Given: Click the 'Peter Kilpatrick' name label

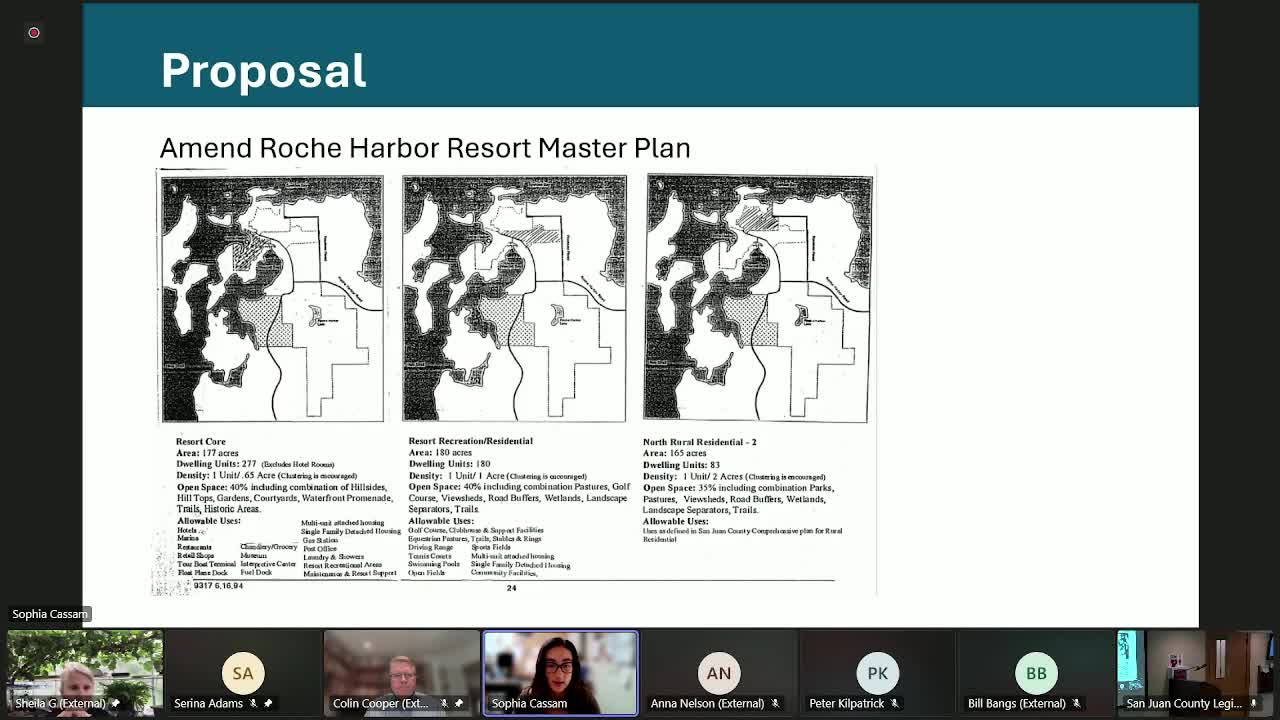Looking at the screenshot, I should click(x=847, y=703).
